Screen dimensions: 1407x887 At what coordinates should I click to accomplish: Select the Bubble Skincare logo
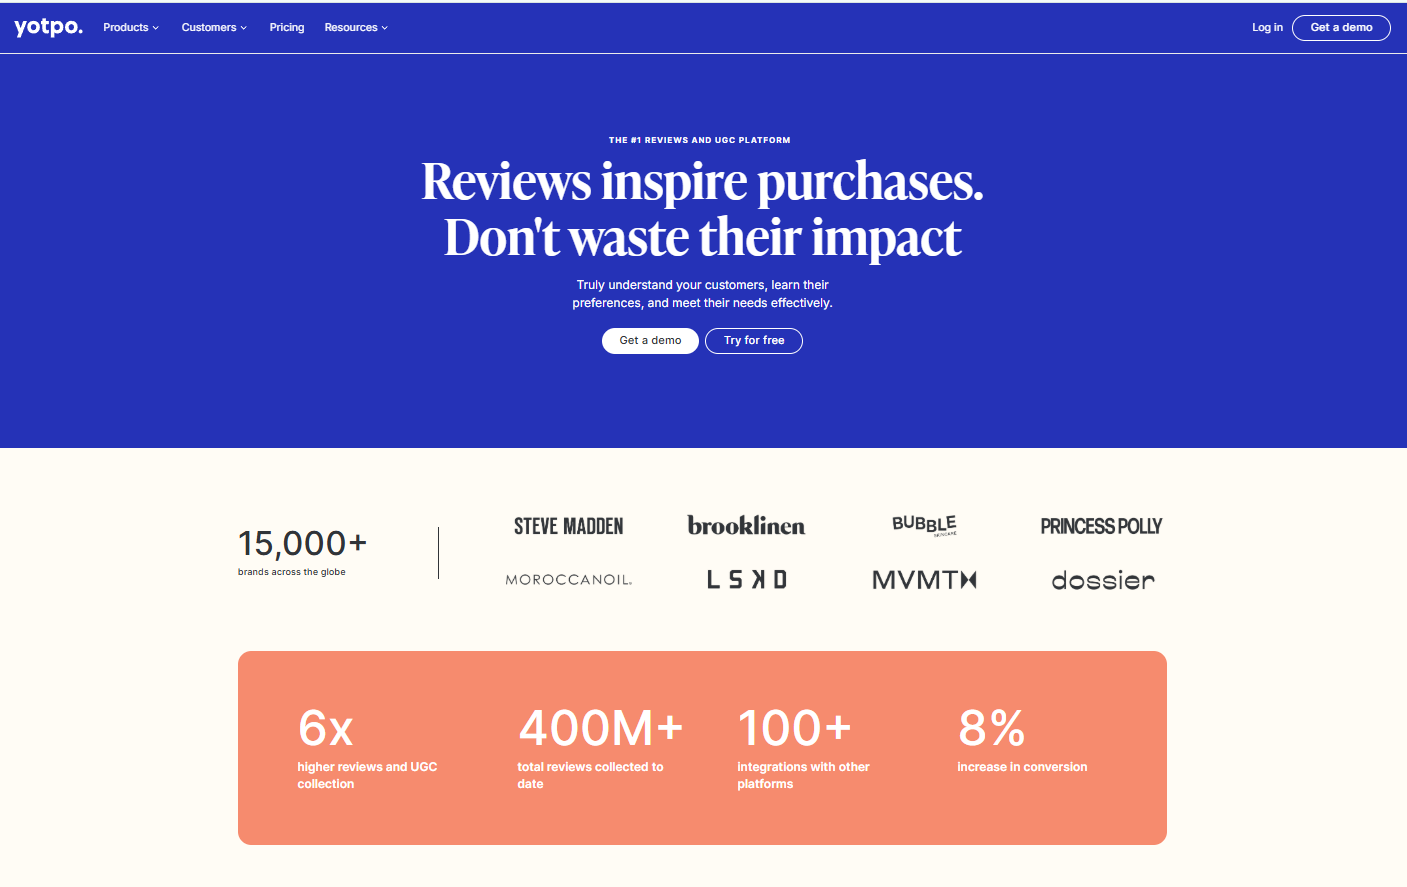coord(923,524)
